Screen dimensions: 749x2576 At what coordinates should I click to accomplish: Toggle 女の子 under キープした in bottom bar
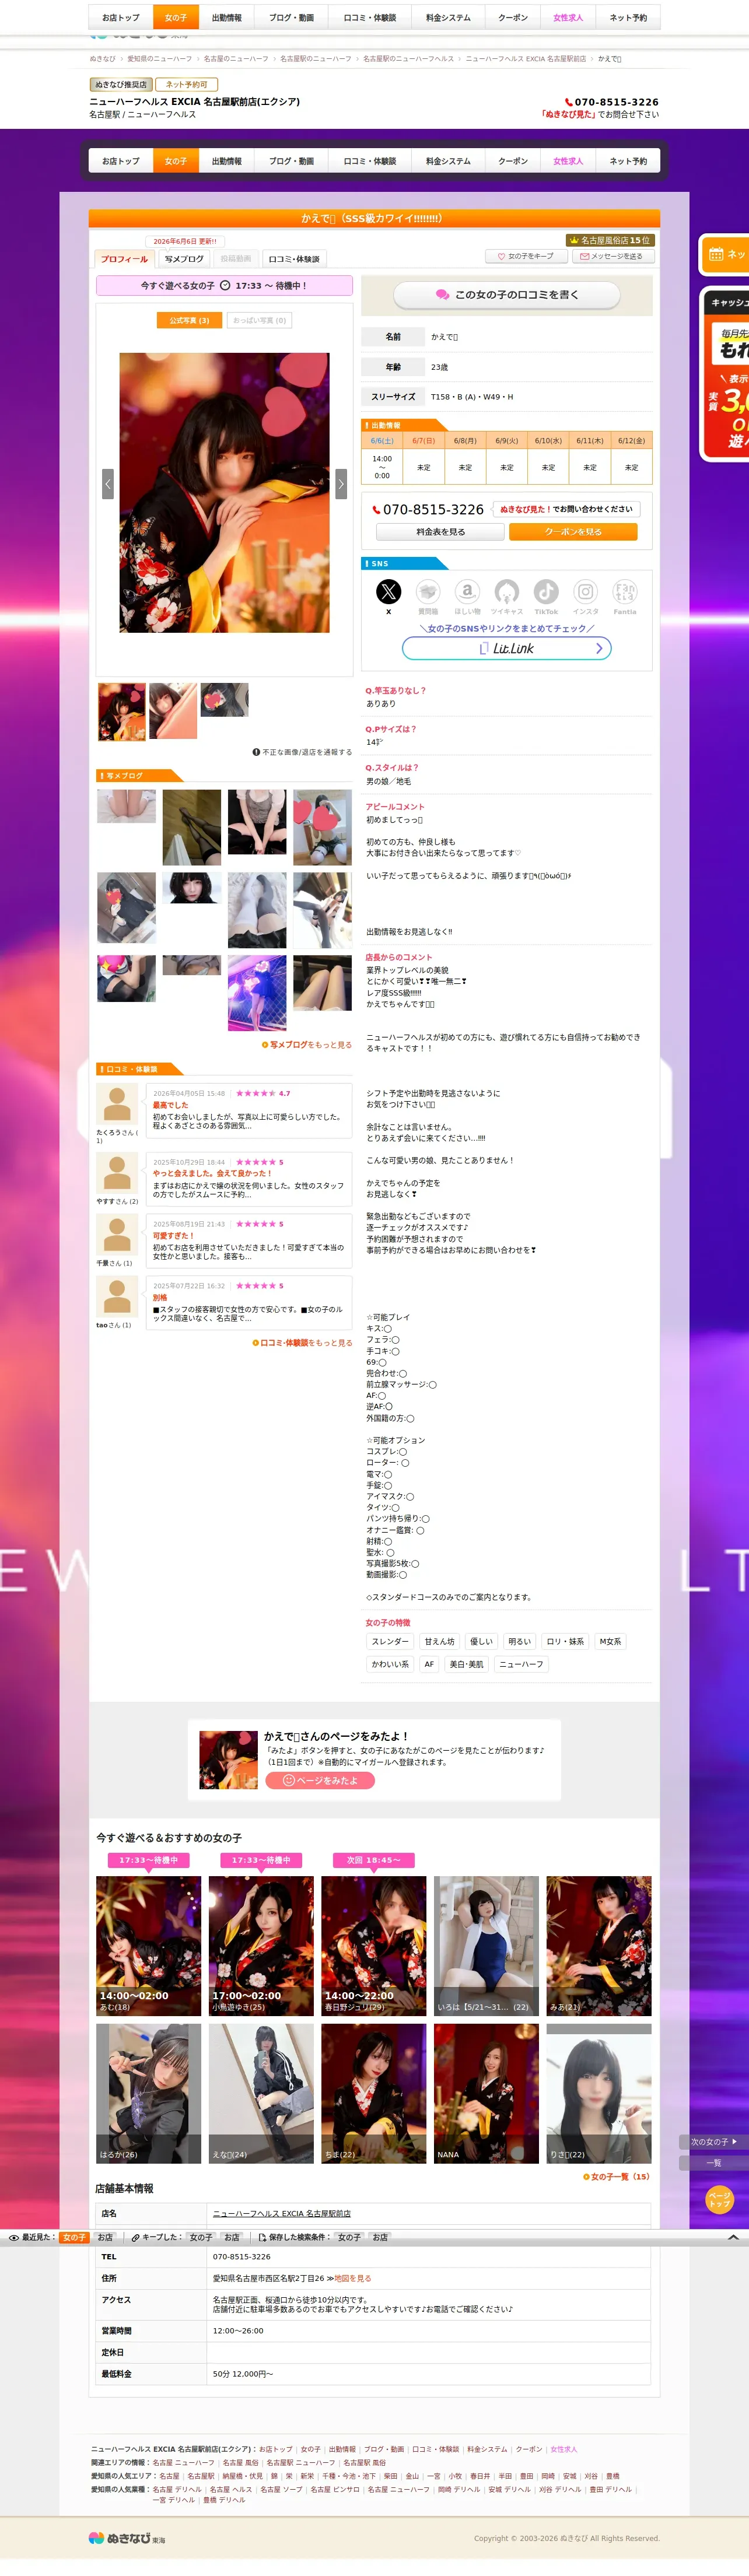201,2238
